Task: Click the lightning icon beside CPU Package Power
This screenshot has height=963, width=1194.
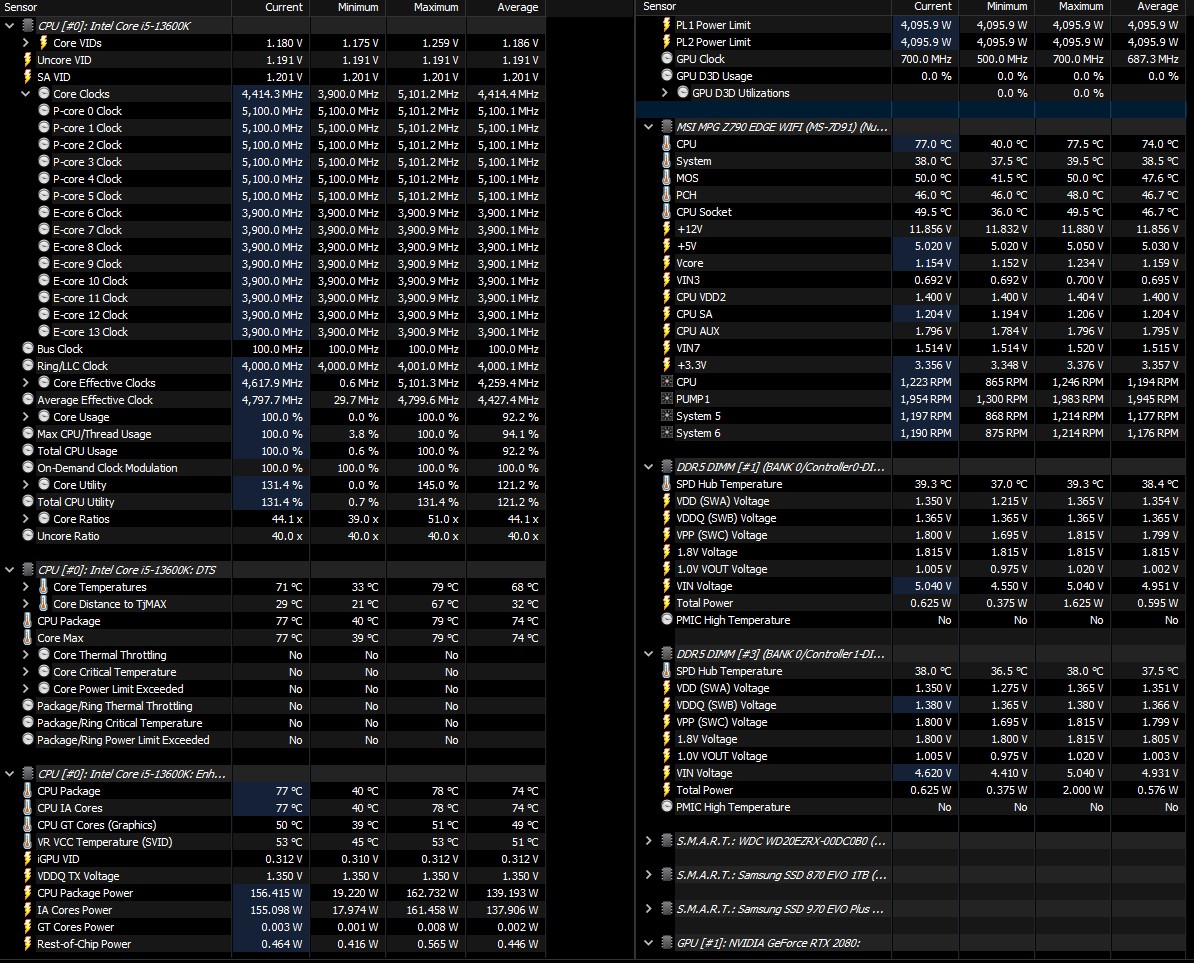Action: [27, 893]
